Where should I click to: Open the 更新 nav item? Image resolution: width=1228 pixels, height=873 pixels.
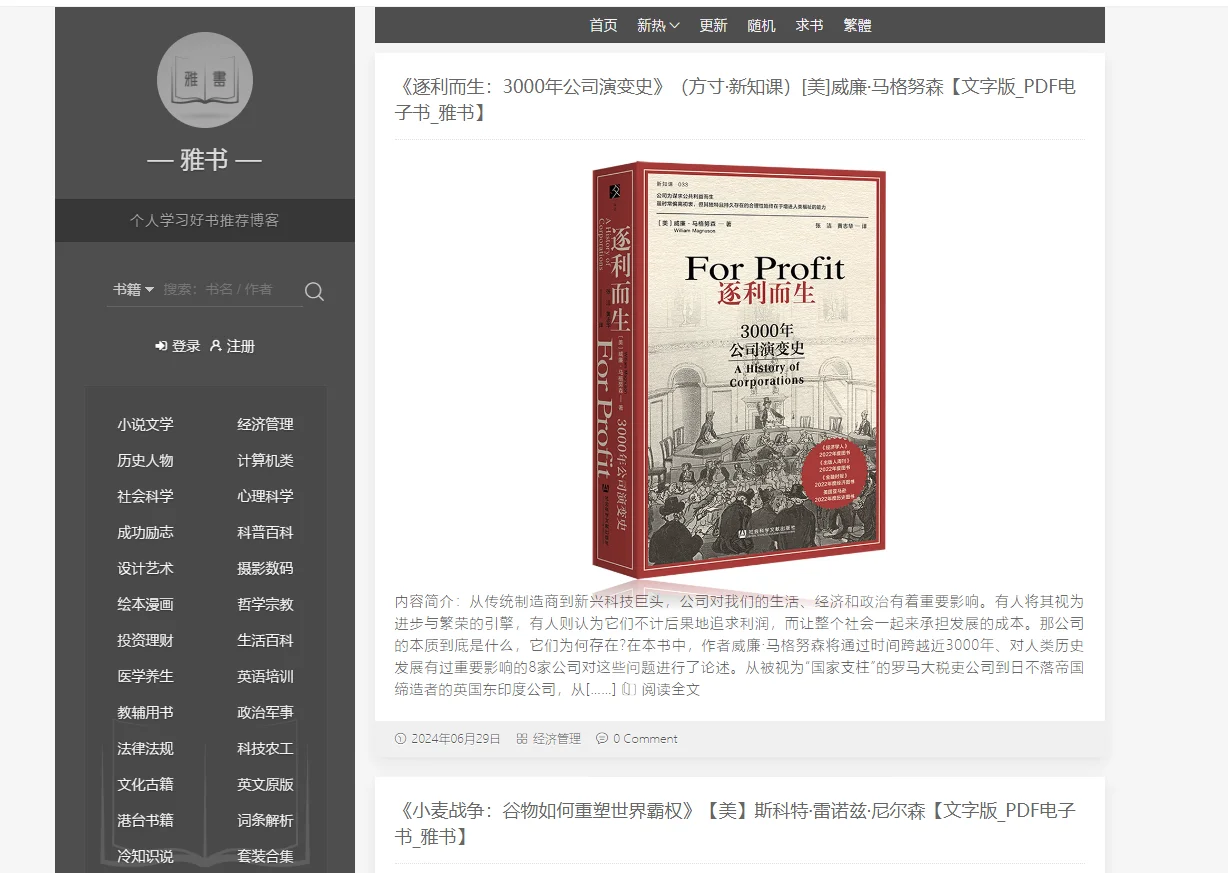tap(713, 26)
